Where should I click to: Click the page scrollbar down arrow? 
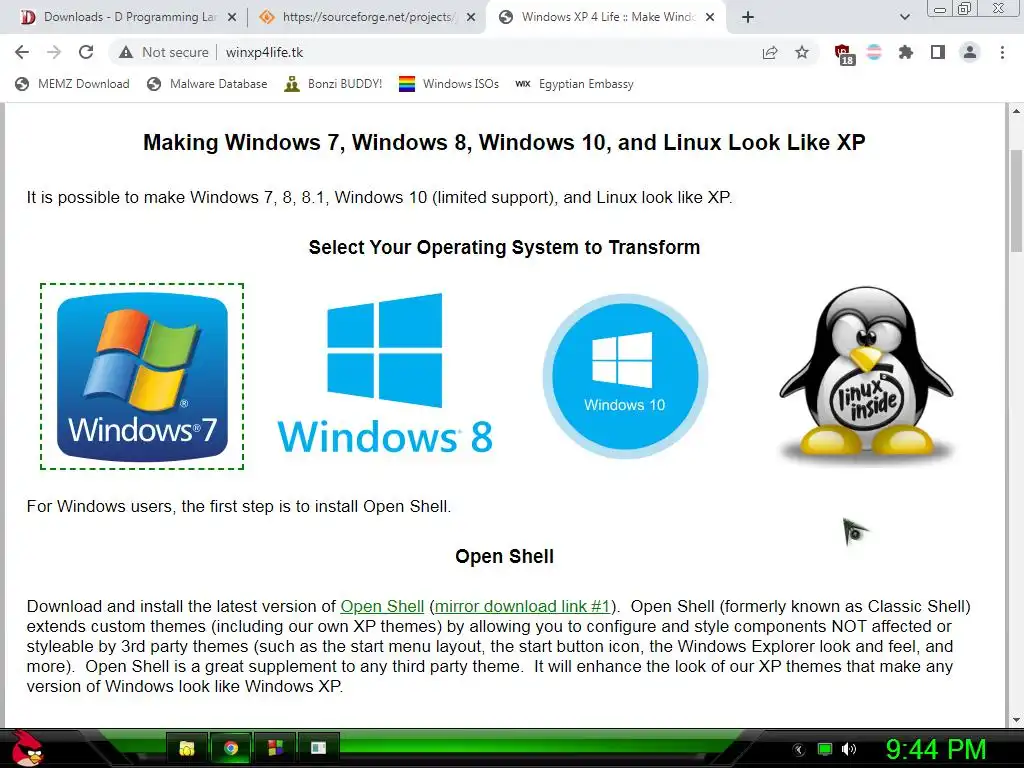pyautogui.click(x=1016, y=720)
